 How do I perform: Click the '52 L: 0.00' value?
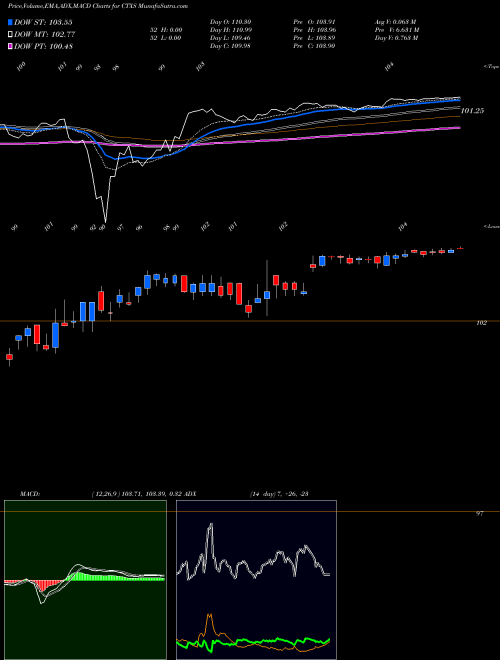165,38
